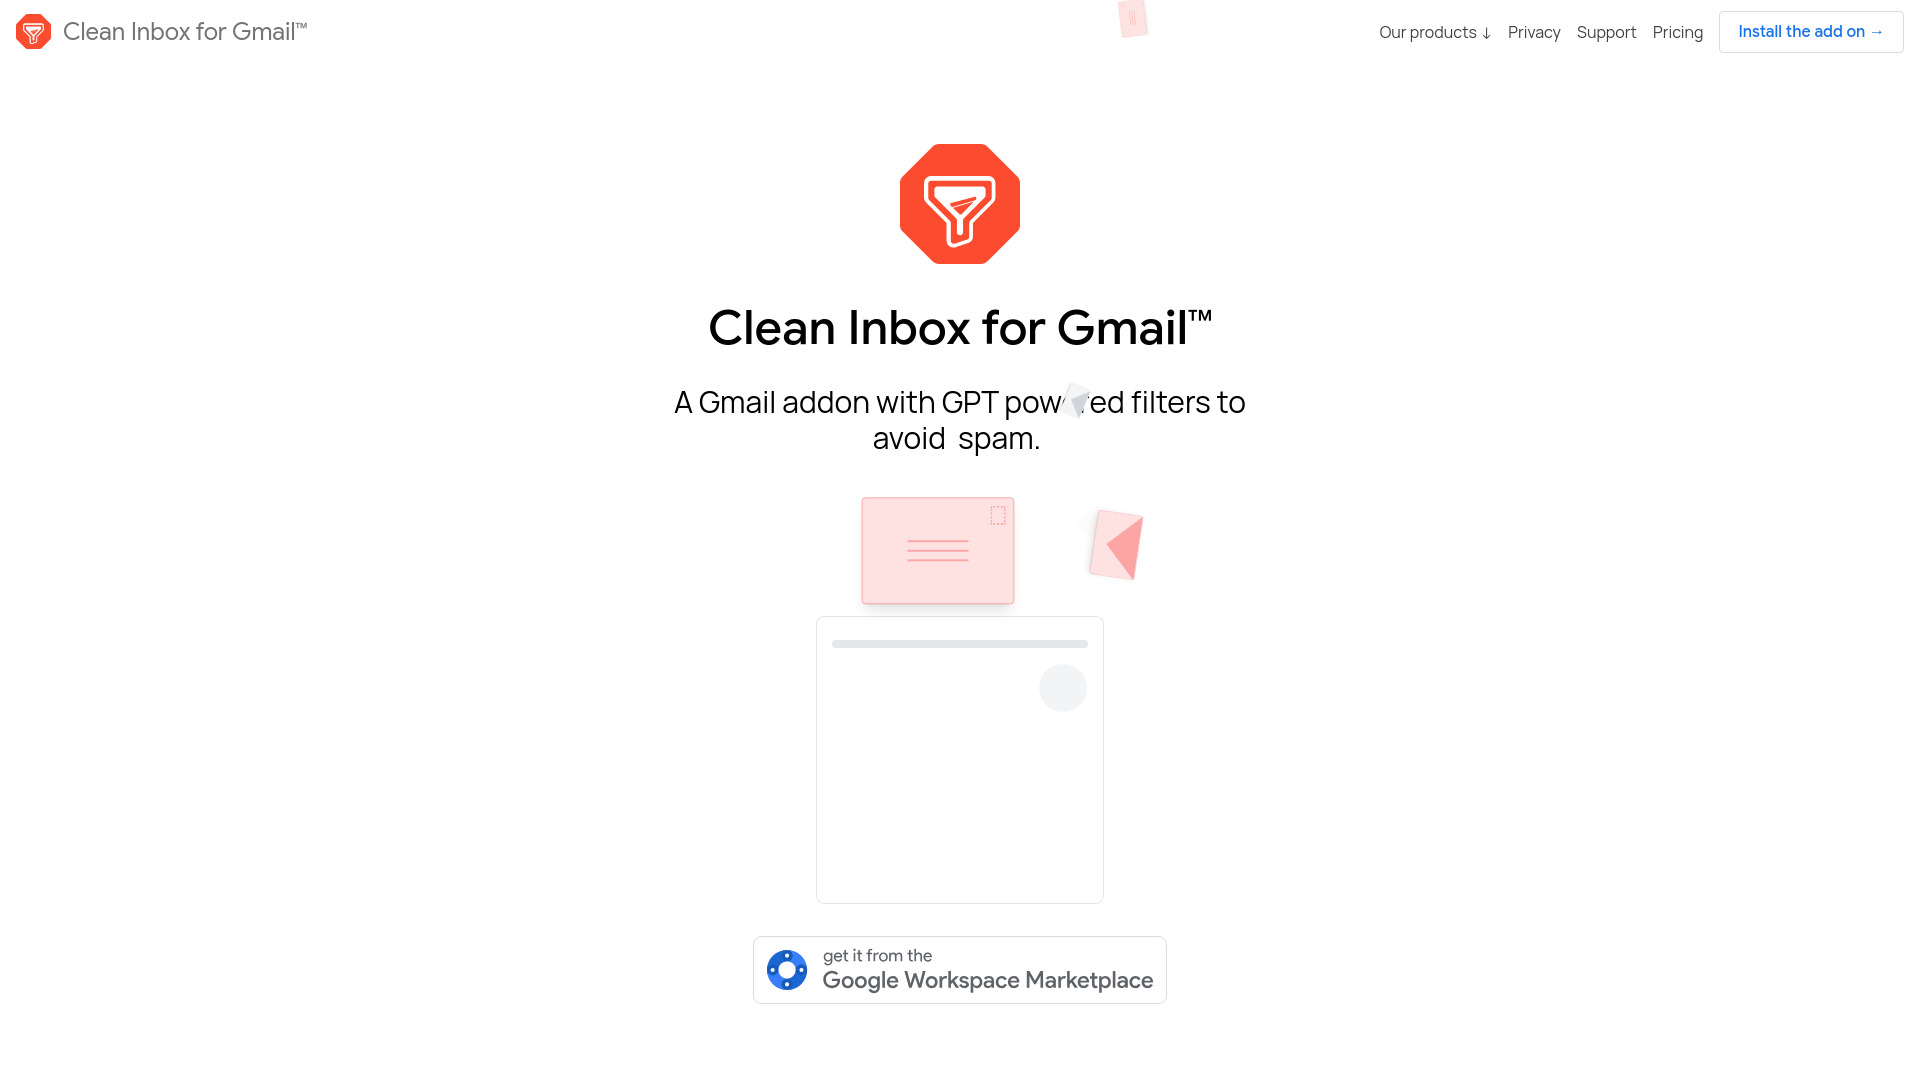Click the horizontal rule in the email preview
The height and width of the screenshot is (1080, 1920).
pyautogui.click(x=960, y=644)
